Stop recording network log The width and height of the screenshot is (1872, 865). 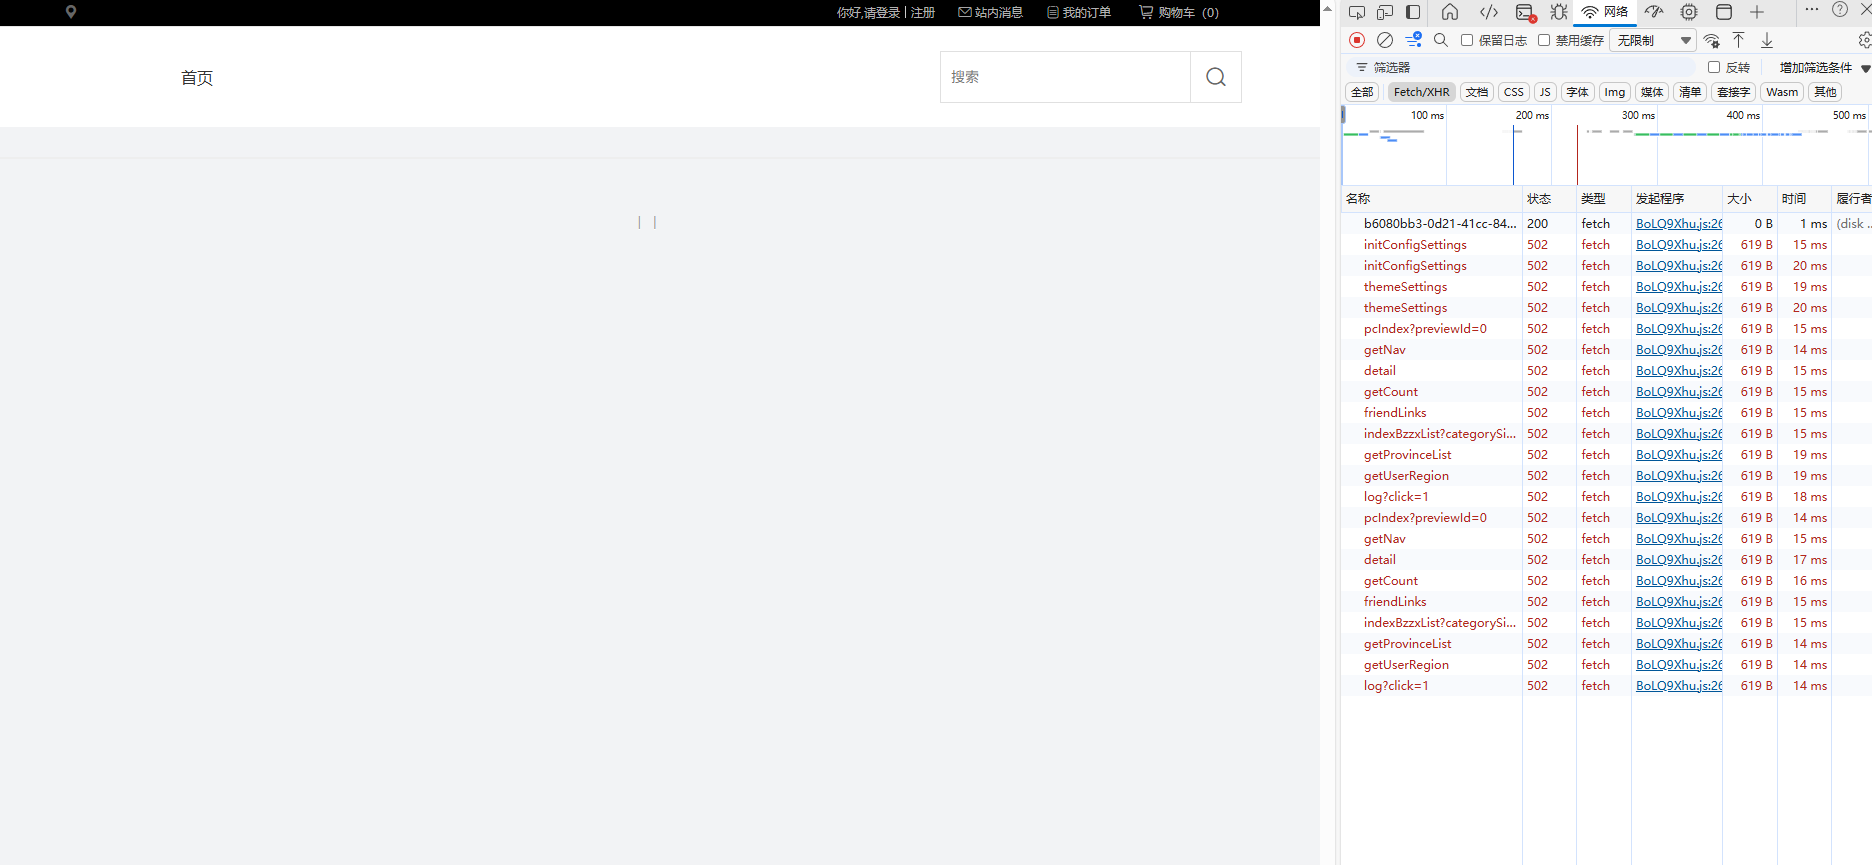click(x=1357, y=40)
